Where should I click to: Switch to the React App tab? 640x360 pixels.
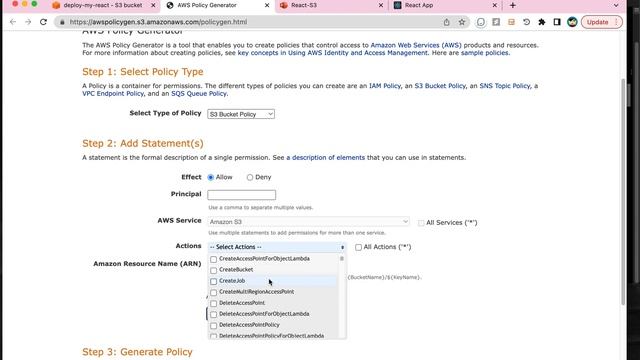click(445, 5)
